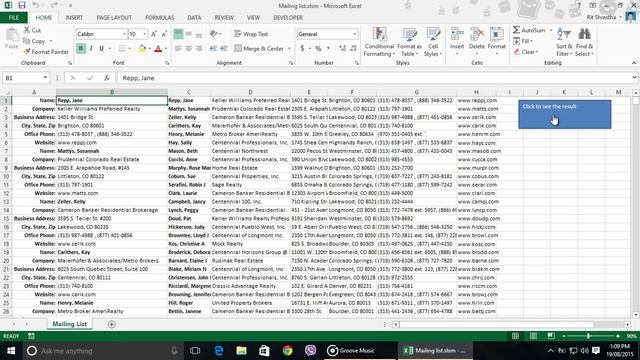Open the Windows Start menu
Screen dimensions: 640x360
[11, 351]
